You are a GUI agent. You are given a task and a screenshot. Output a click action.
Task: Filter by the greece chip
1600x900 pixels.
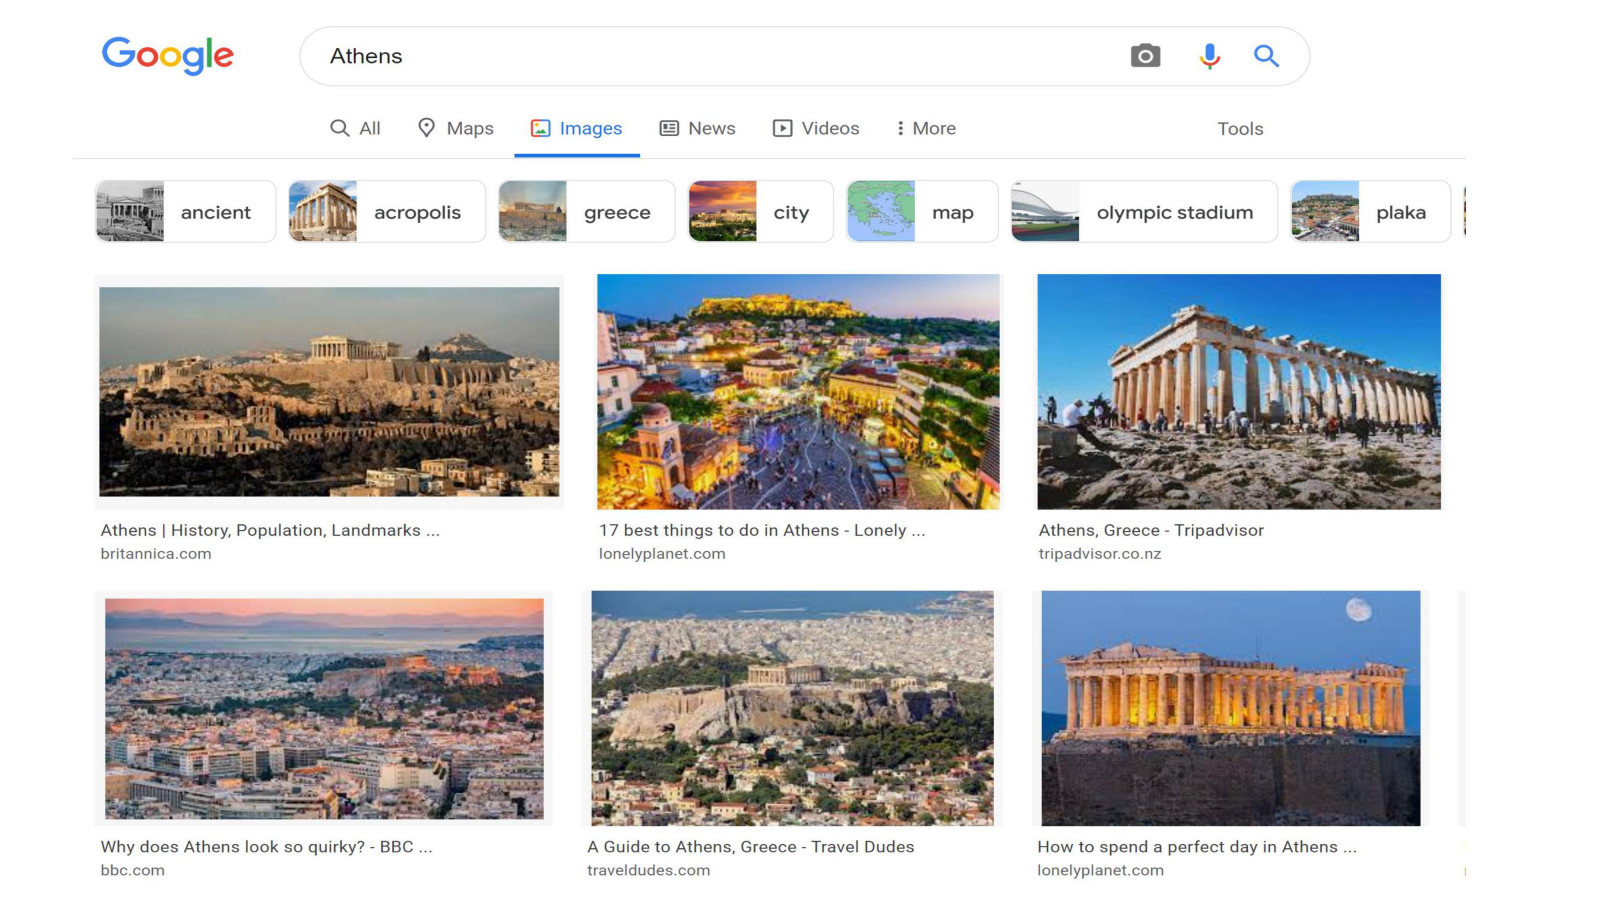coord(586,212)
